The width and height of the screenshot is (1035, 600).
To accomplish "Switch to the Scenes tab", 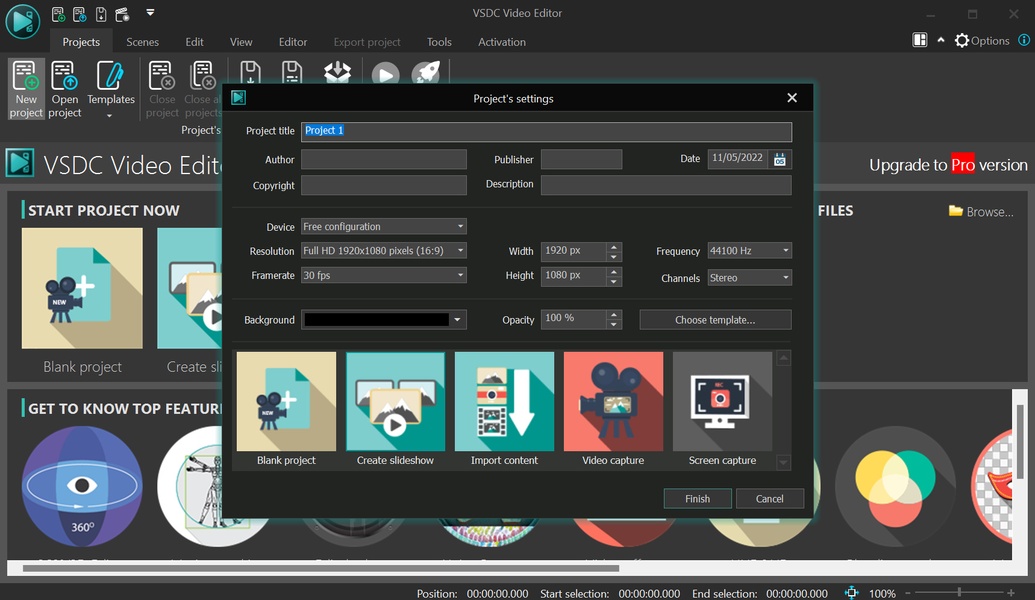I will point(143,42).
